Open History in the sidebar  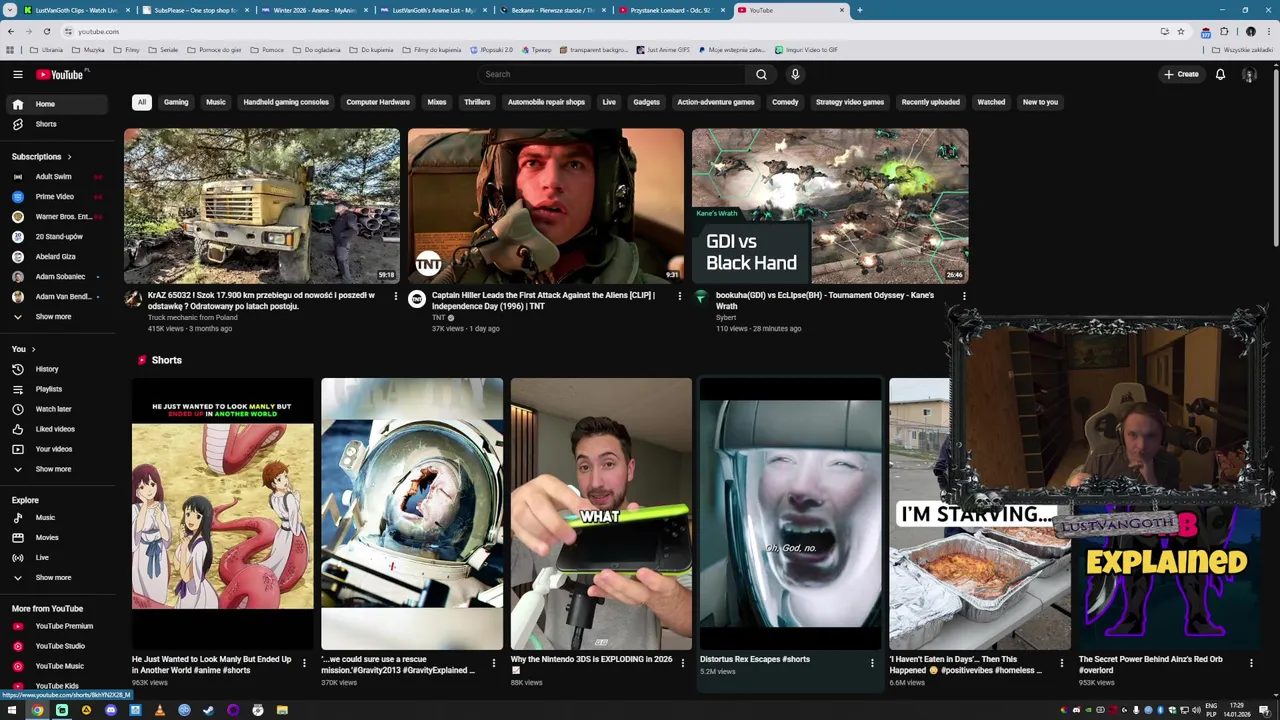[x=58, y=369]
